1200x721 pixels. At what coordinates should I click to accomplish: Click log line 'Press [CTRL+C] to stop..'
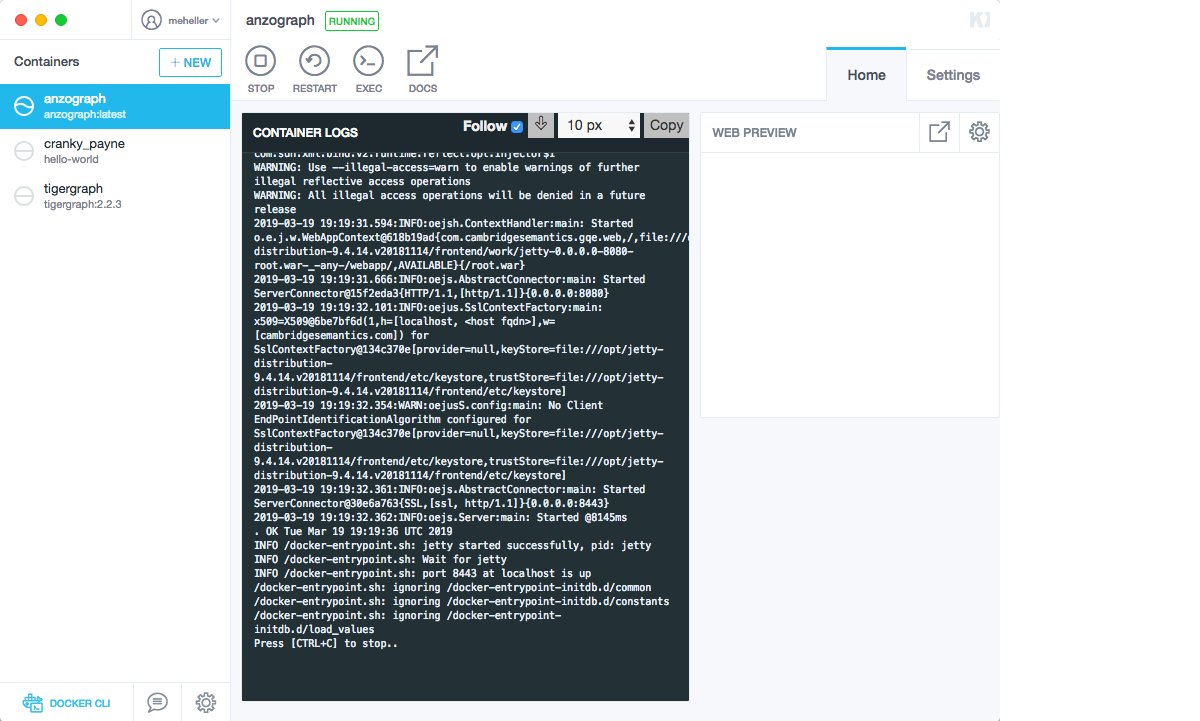click(x=326, y=643)
